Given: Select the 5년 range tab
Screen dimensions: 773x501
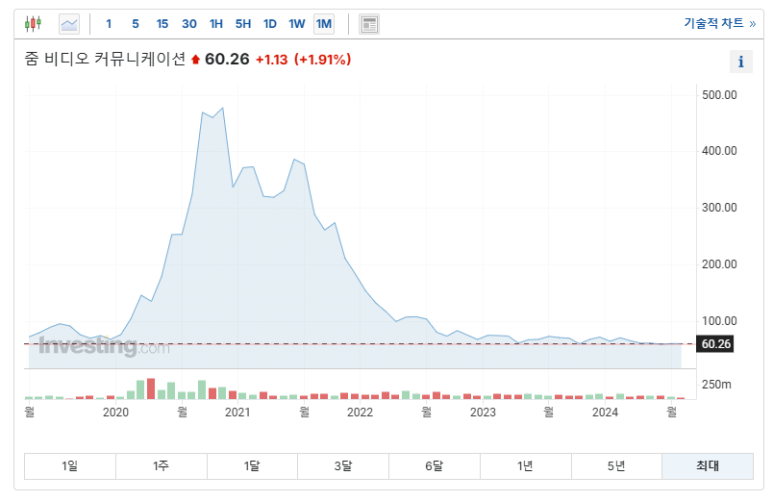Looking at the screenshot, I should tap(616, 466).
